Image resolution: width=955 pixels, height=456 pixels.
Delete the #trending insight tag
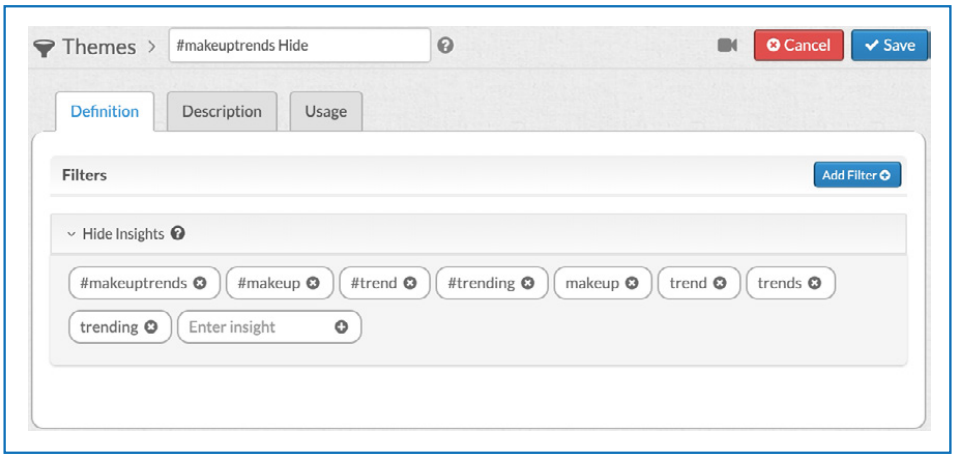click(528, 283)
